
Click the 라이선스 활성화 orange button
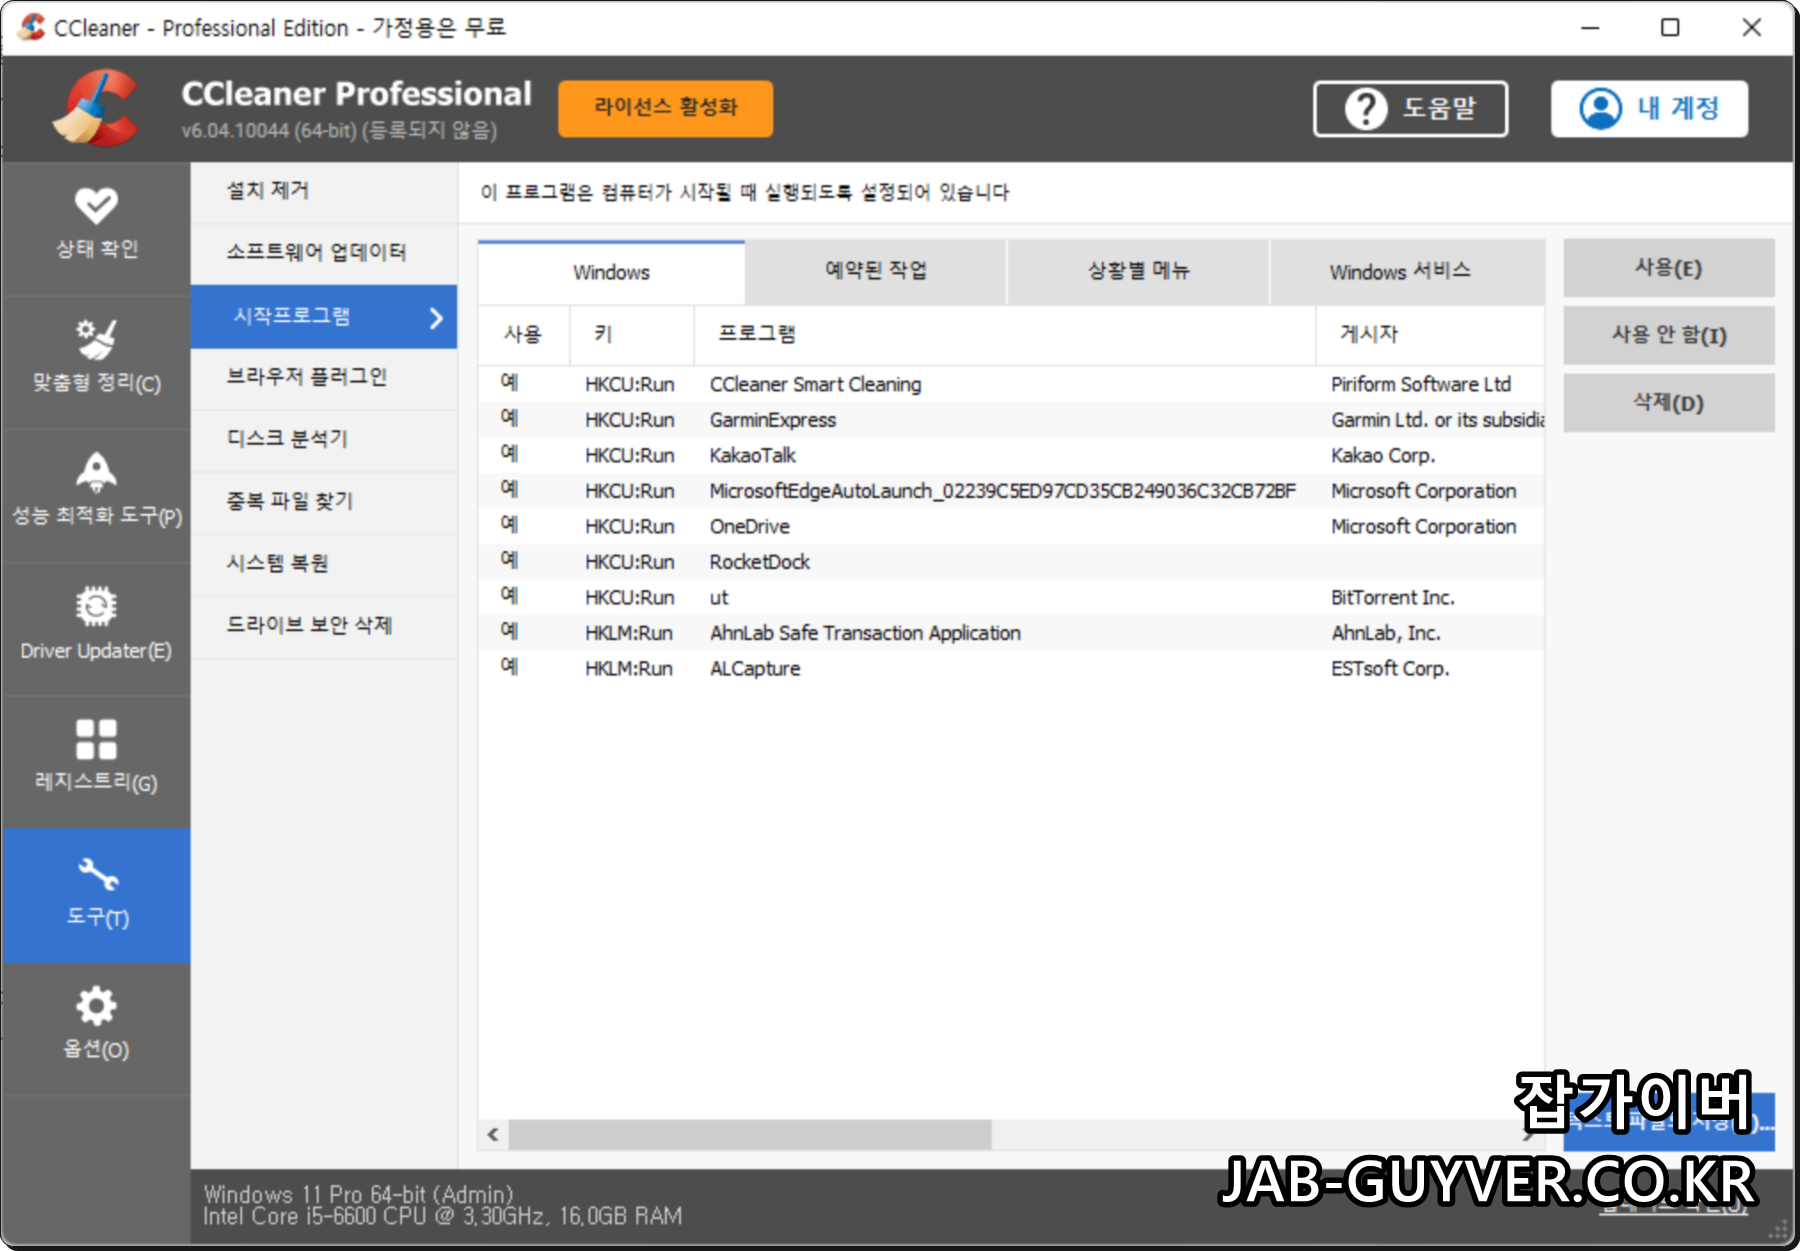[x=665, y=108]
